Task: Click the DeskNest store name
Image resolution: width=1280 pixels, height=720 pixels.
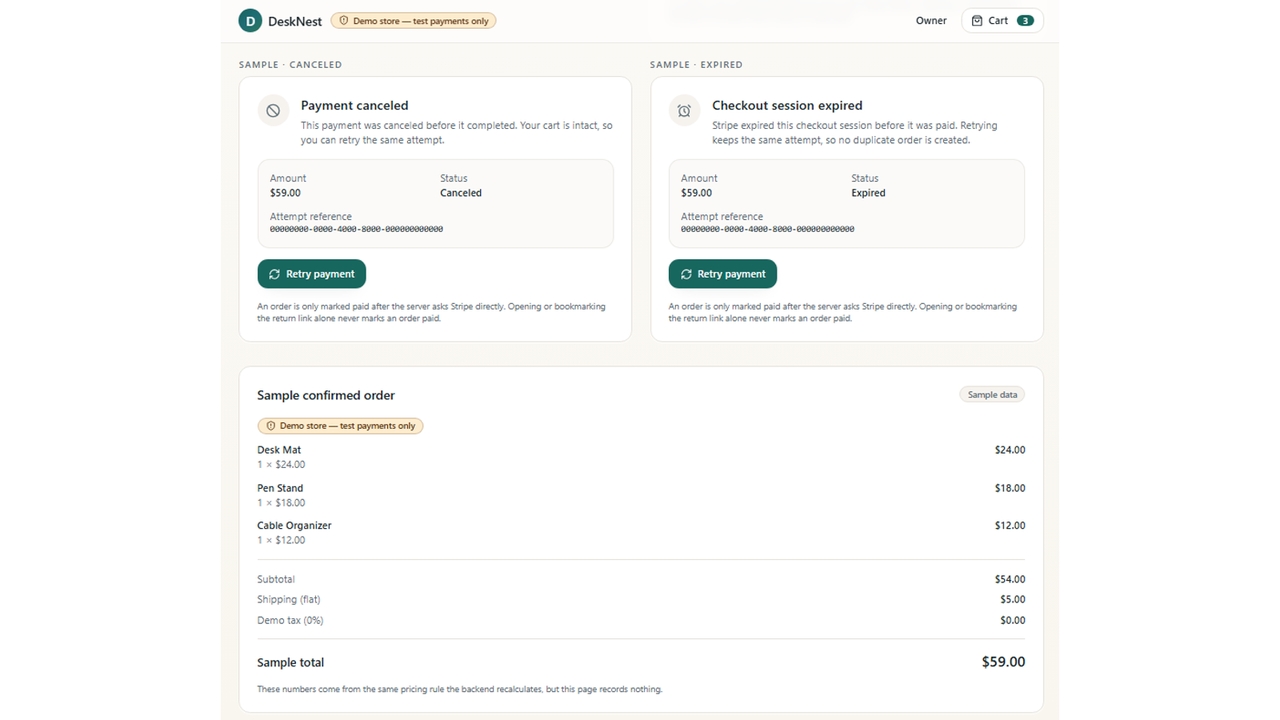Action: [295, 21]
